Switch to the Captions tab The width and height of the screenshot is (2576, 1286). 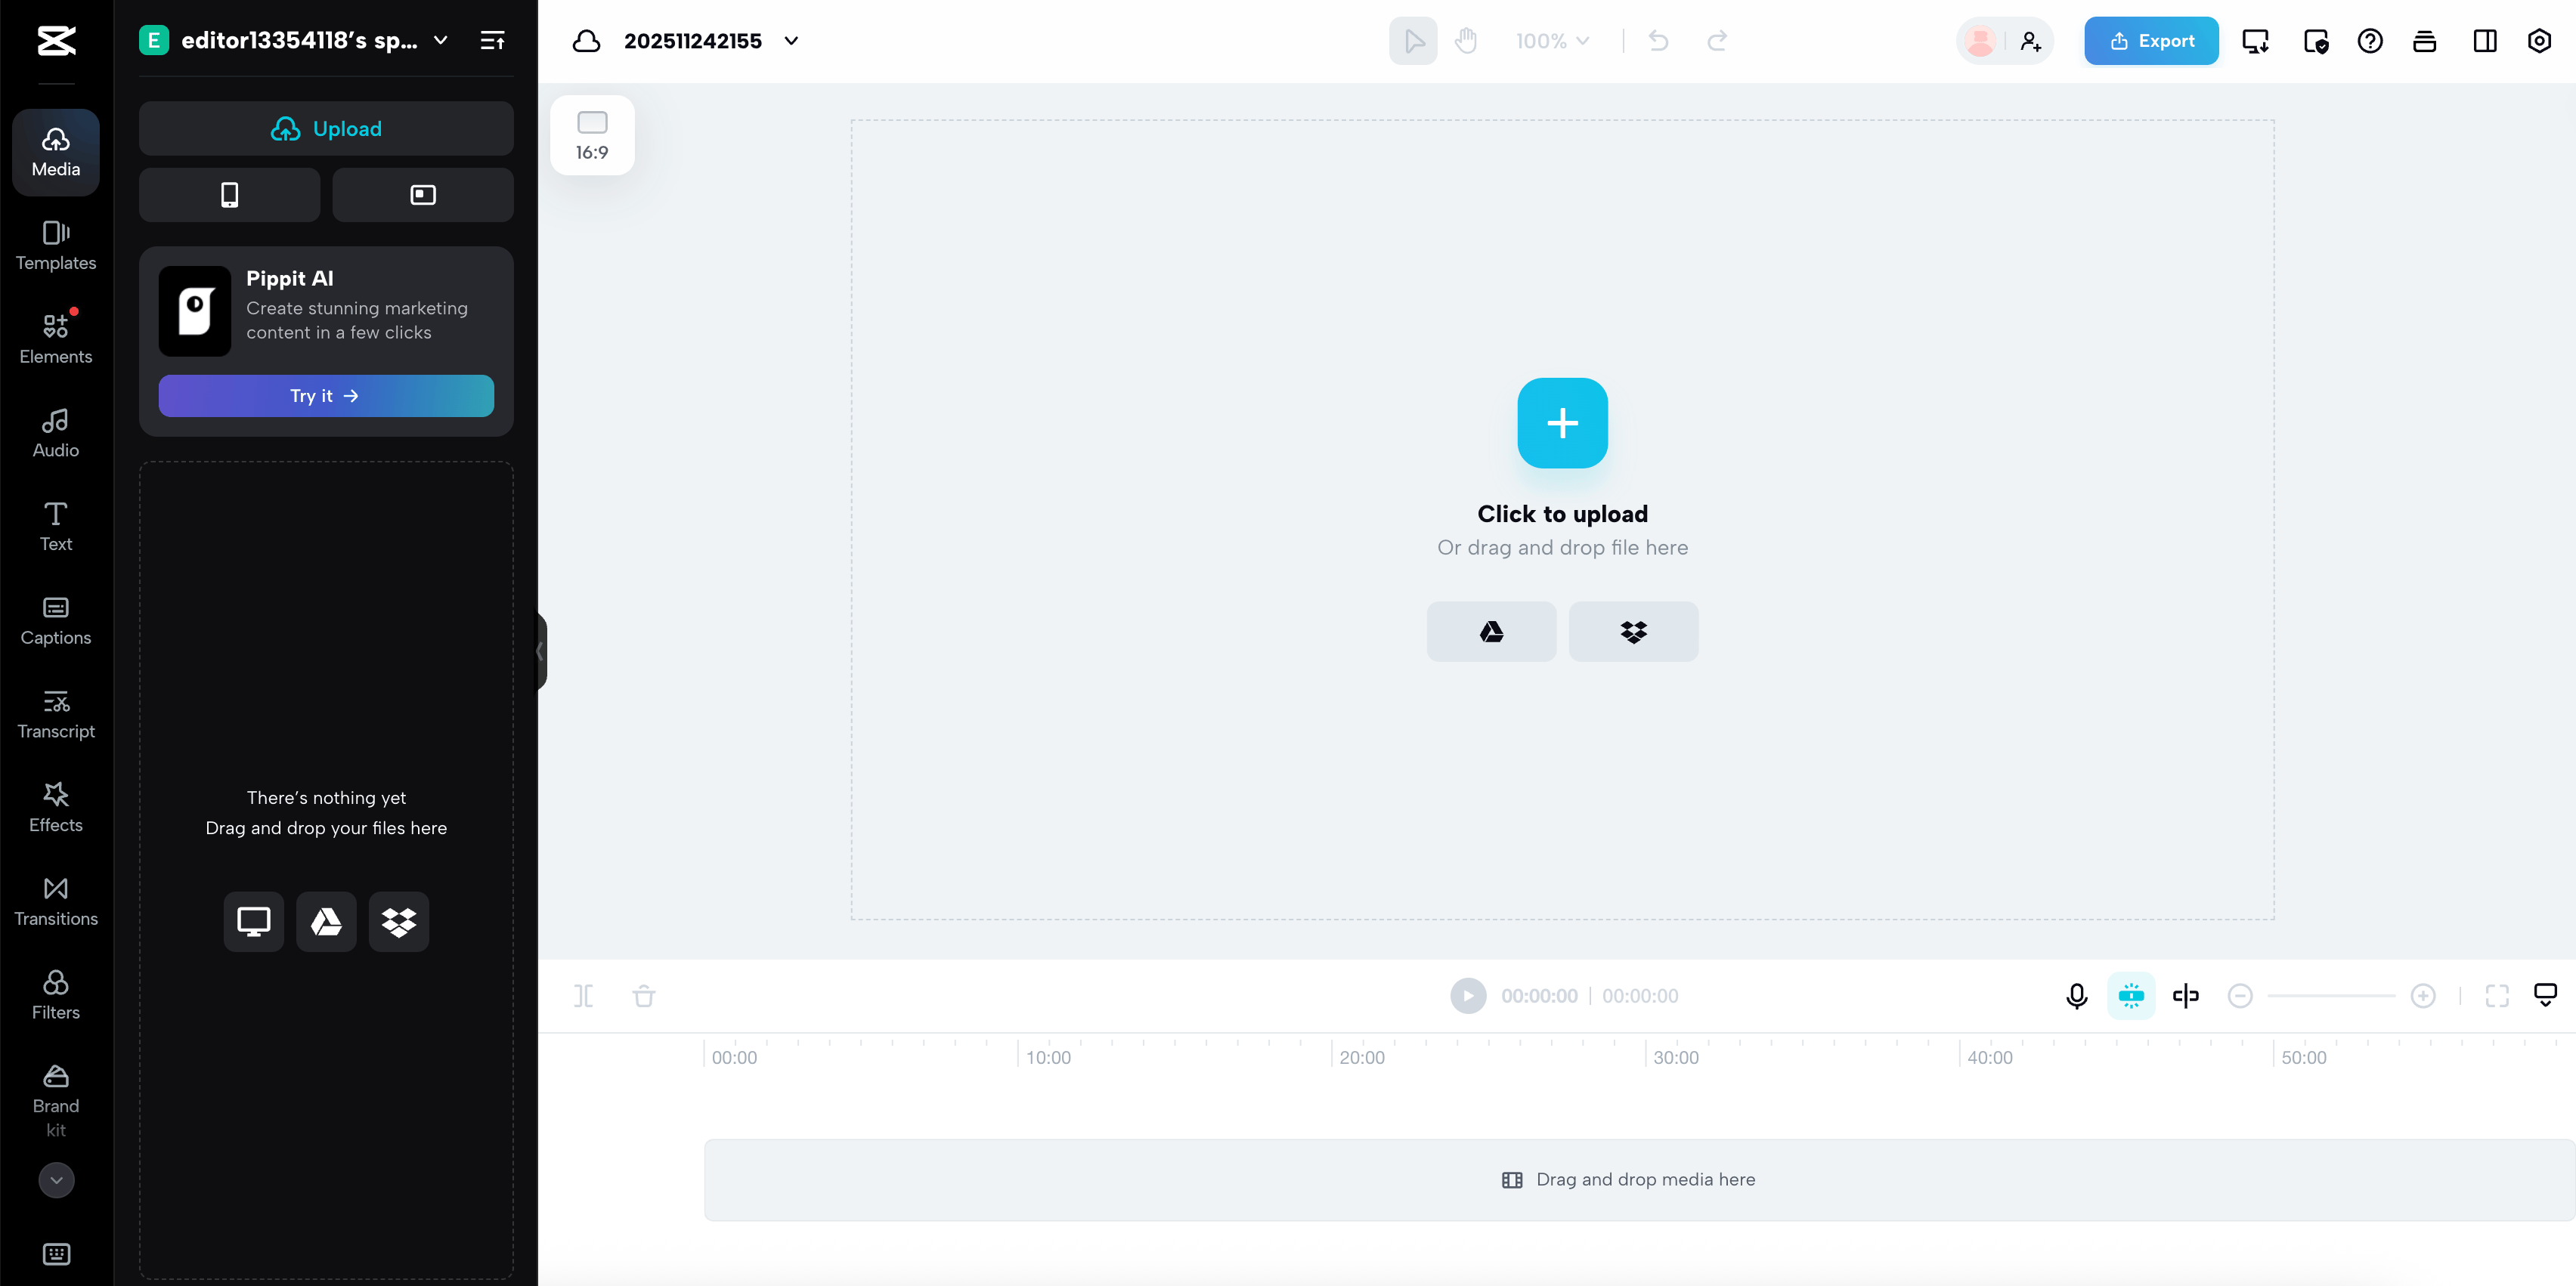click(56, 620)
